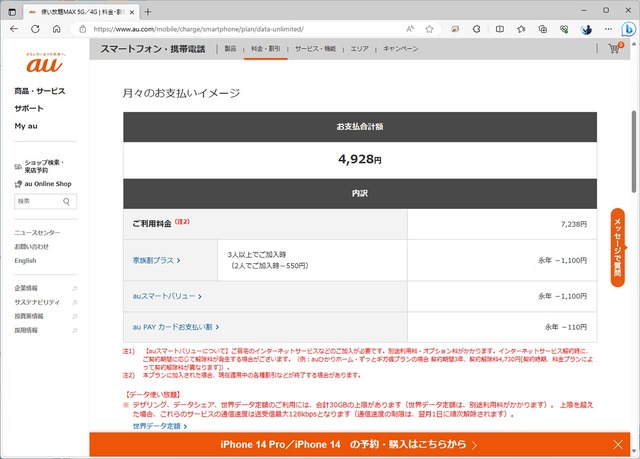Open ショップ検索・来店予約 link
Screen dimensions: 640x459
pos(40,166)
